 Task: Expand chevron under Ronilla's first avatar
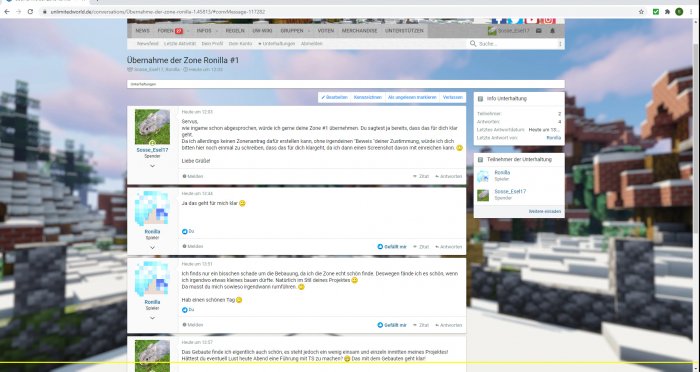(152, 247)
